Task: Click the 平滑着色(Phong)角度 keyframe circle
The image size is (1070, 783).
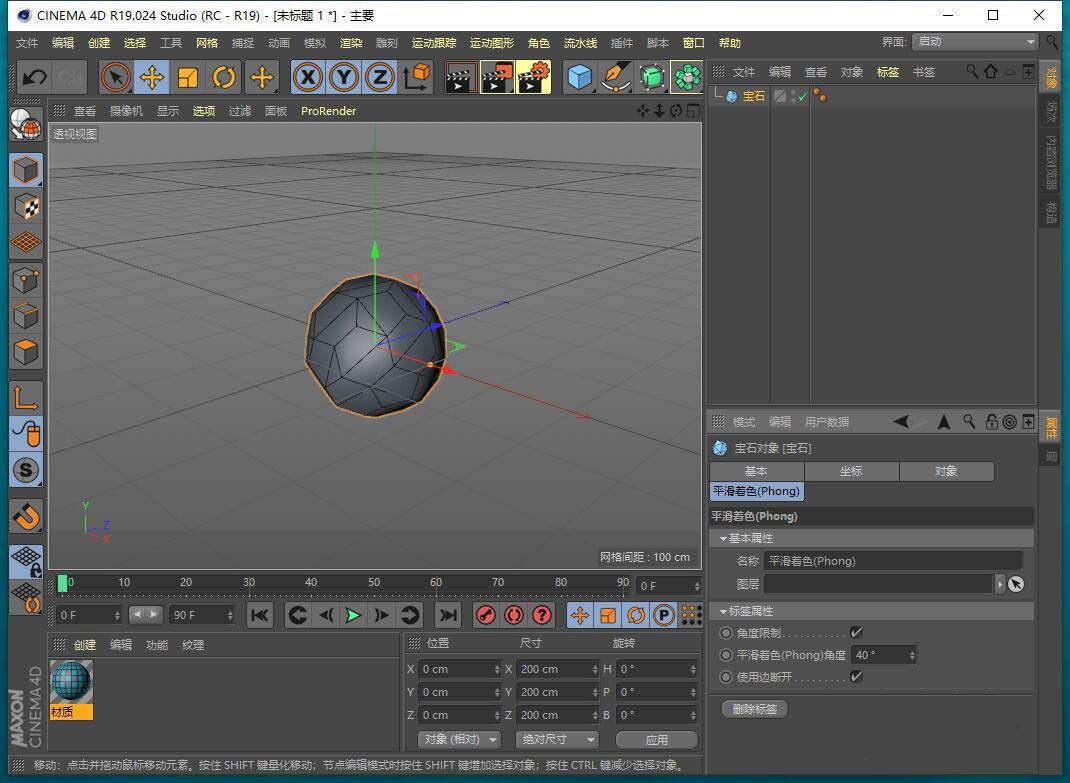Action: 726,655
